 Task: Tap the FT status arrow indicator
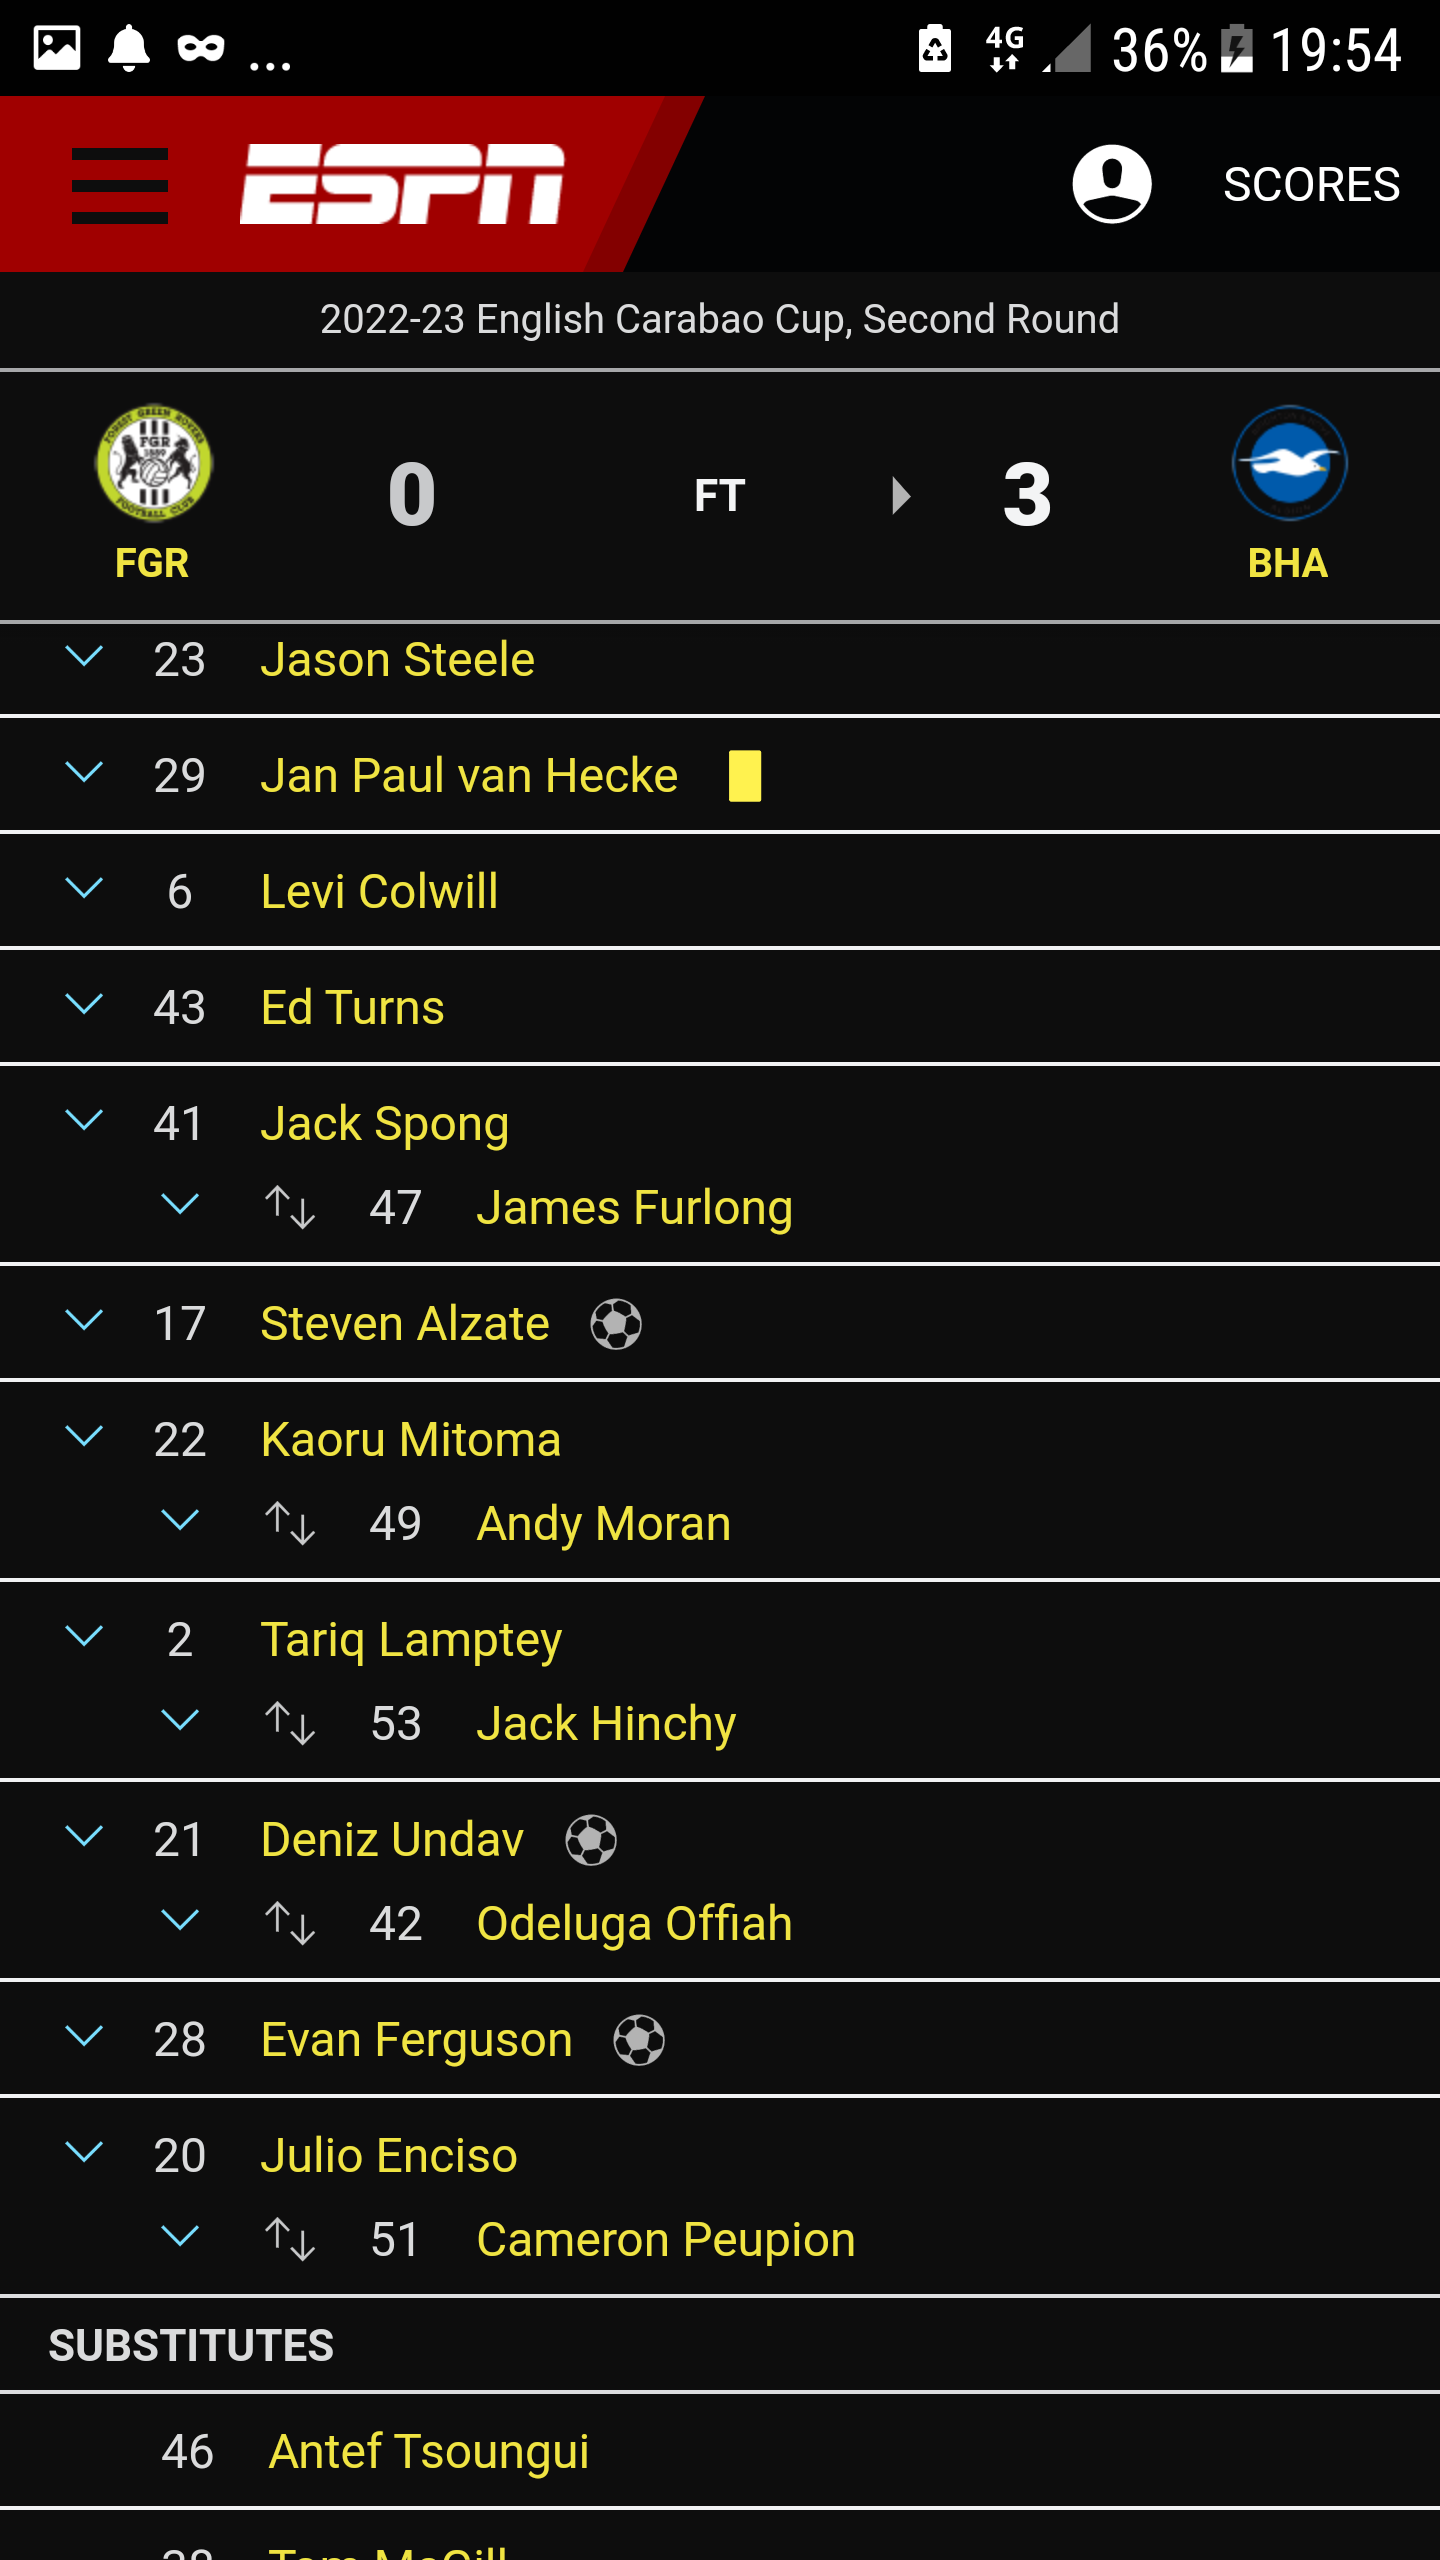tap(901, 496)
